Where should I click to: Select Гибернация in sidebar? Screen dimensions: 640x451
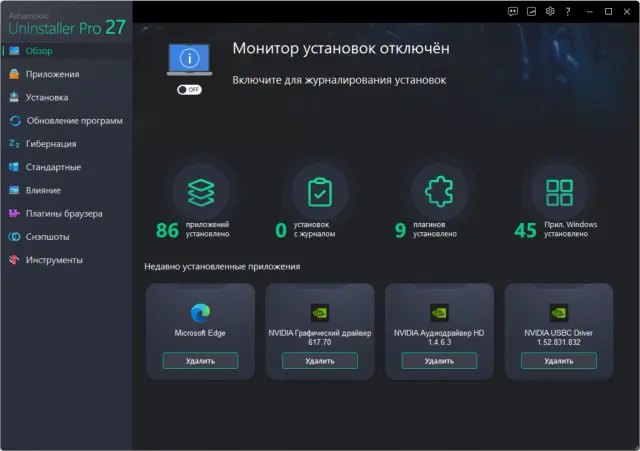[66, 144]
